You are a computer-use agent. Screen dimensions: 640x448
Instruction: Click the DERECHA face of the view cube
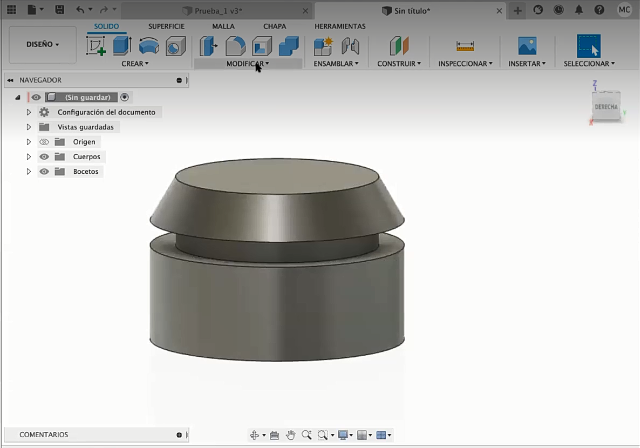click(605, 106)
